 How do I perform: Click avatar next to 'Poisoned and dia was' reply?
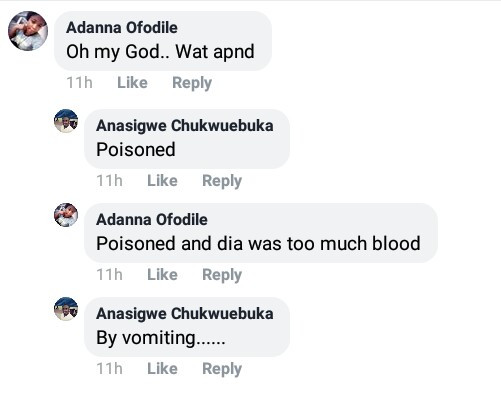(66, 215)
